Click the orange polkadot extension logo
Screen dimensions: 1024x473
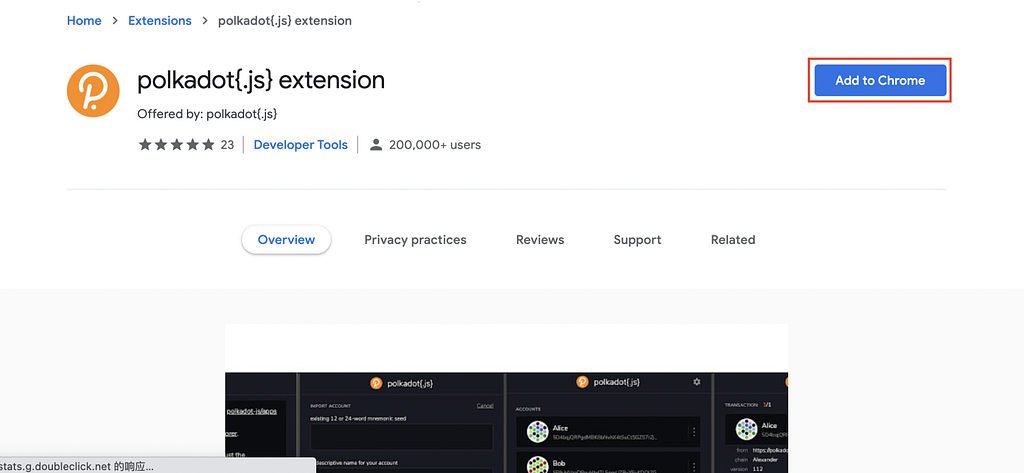93,91
